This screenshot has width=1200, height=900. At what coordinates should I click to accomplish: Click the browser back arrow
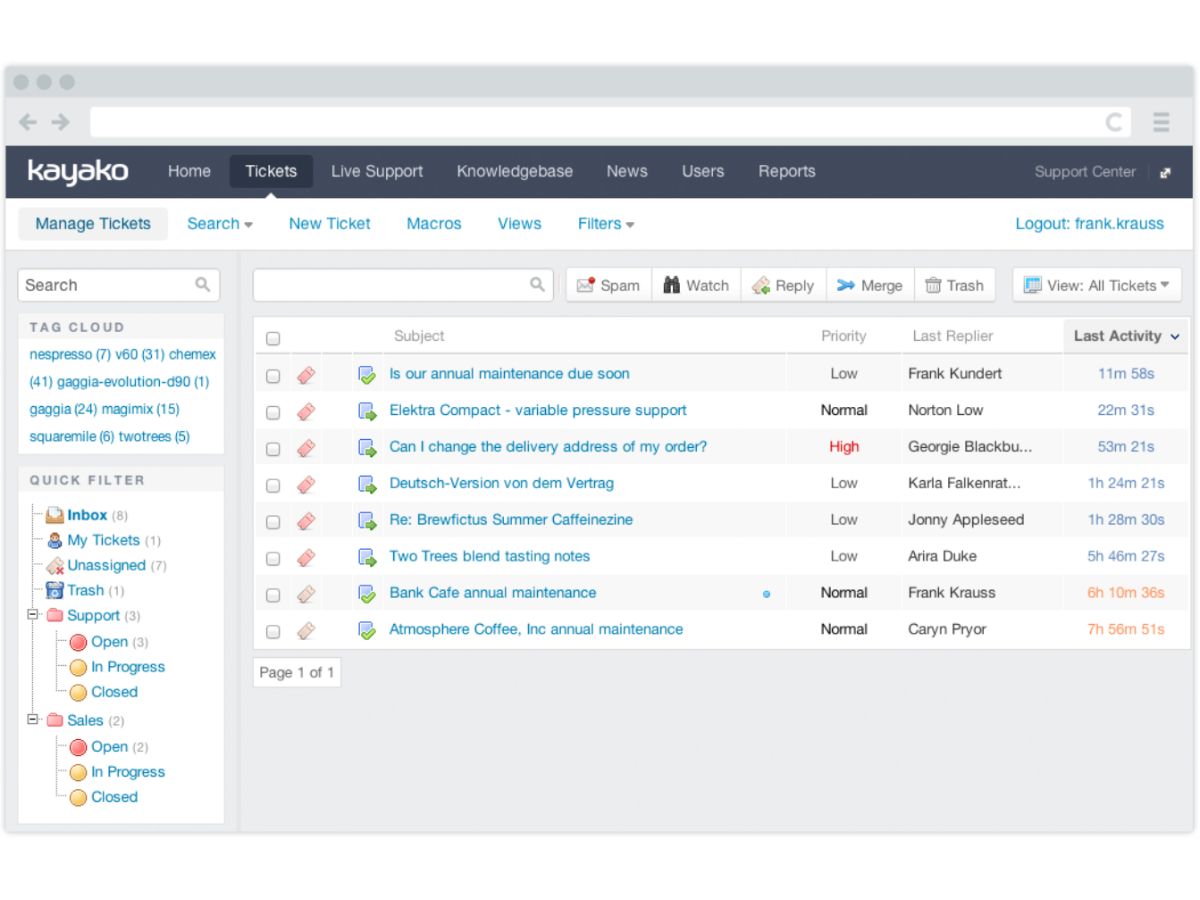tap(28, 122)
